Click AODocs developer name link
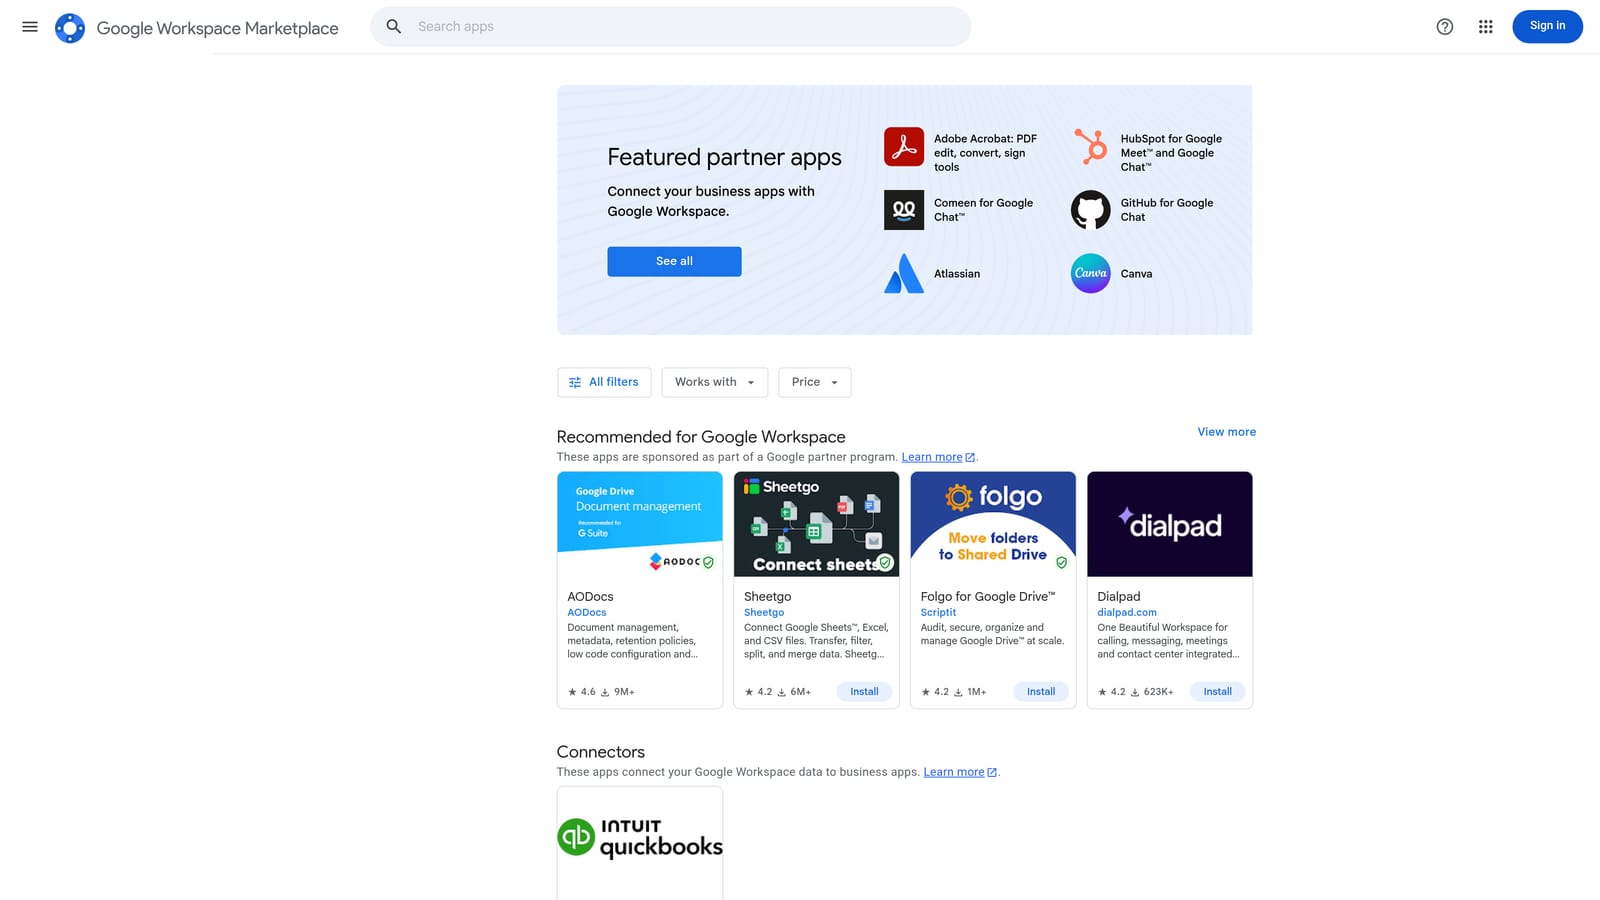The image size is (1600, 900). click(x=587, y=612)
